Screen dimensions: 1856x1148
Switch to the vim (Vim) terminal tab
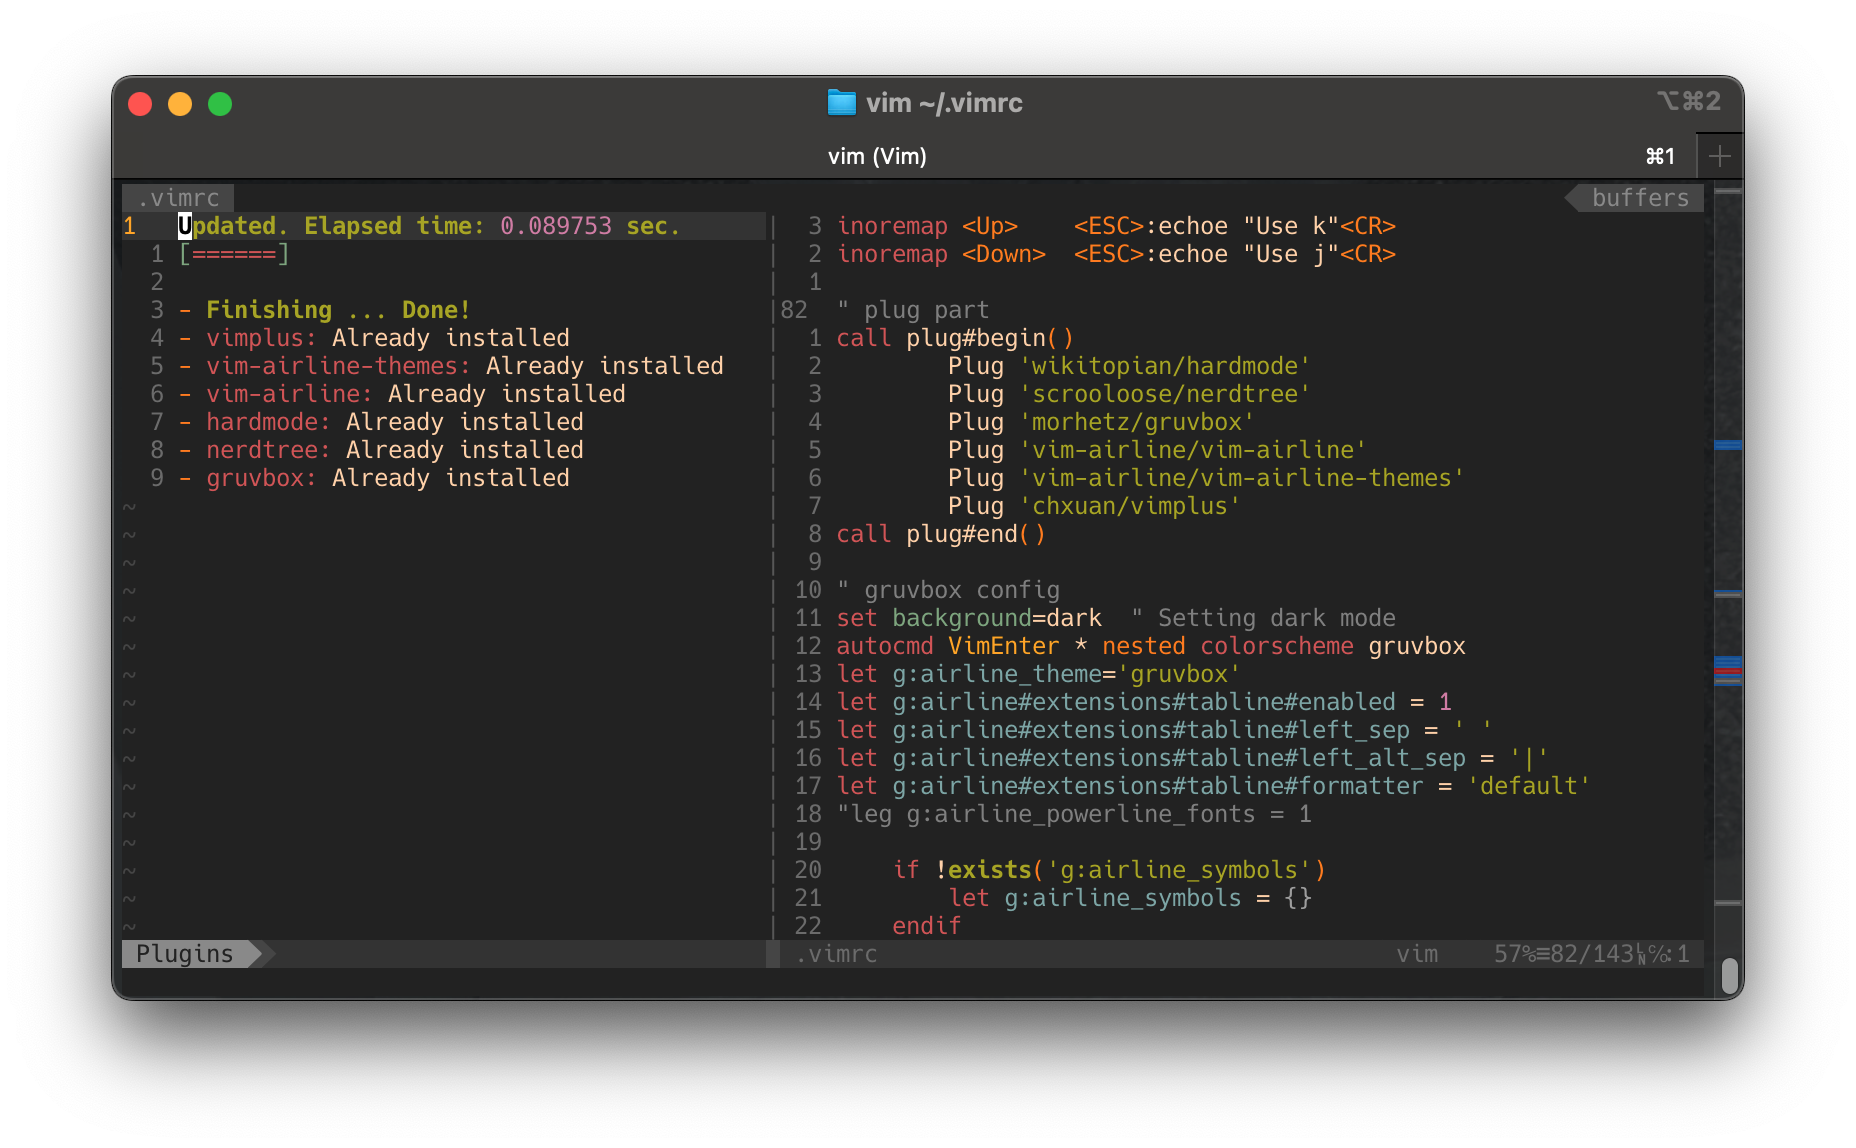click(x=878, y=155)
